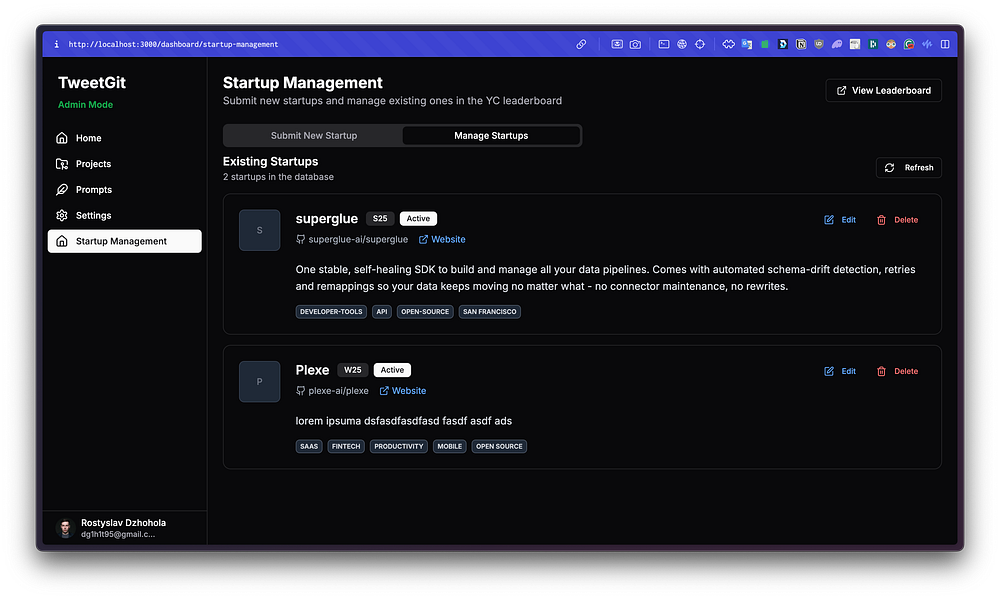Screen dimensions: 1000x599
Task: Click '2 startups in the database' text
Action: coord(278,177)
